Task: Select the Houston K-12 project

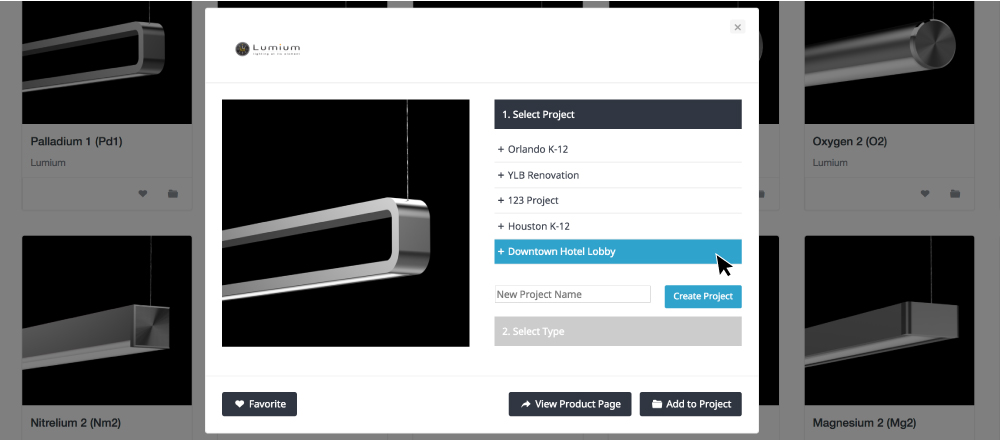Action: coord(617,226)
